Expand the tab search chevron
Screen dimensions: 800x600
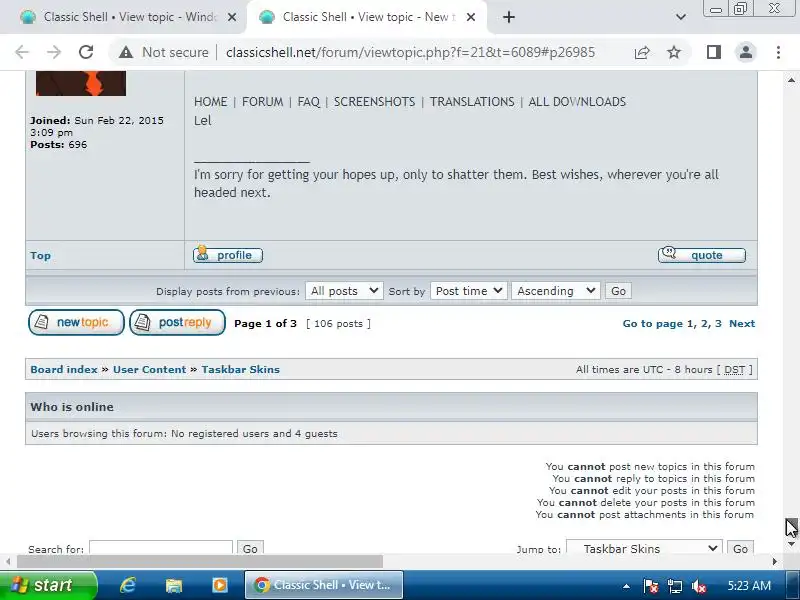pyautogui.click(x=681, y=17)
